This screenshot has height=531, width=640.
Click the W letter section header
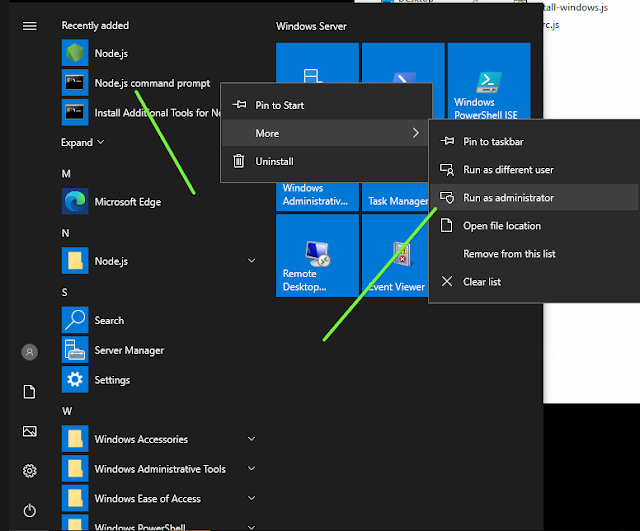(x=67, y=411)
